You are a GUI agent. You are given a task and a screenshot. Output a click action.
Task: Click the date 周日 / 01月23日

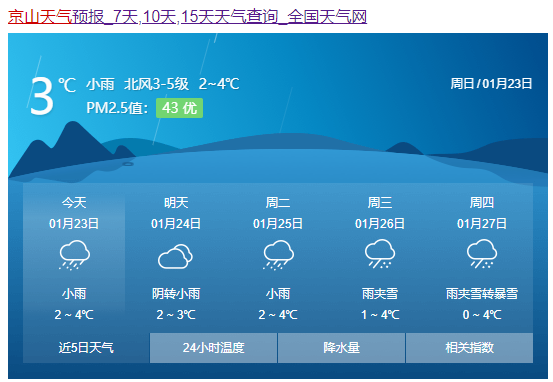(491, 84)
